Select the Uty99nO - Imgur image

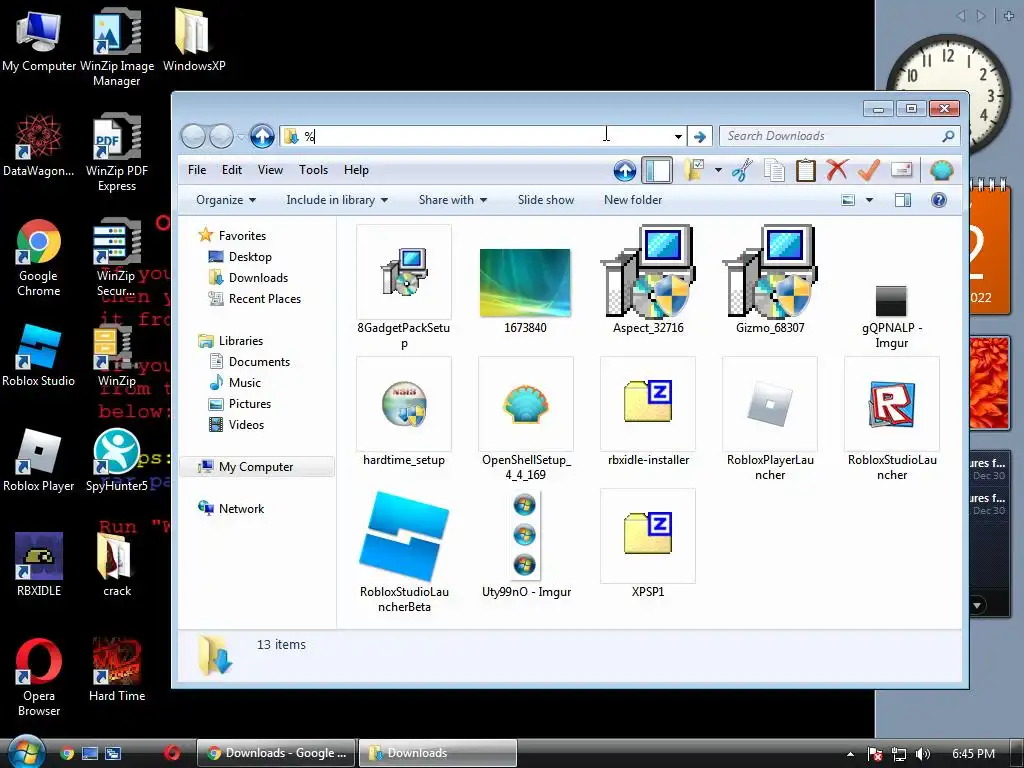(526, 544)
